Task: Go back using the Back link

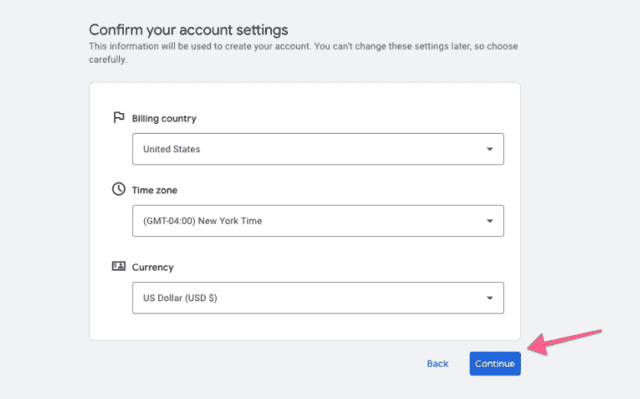Action: [x=438, y=364]
